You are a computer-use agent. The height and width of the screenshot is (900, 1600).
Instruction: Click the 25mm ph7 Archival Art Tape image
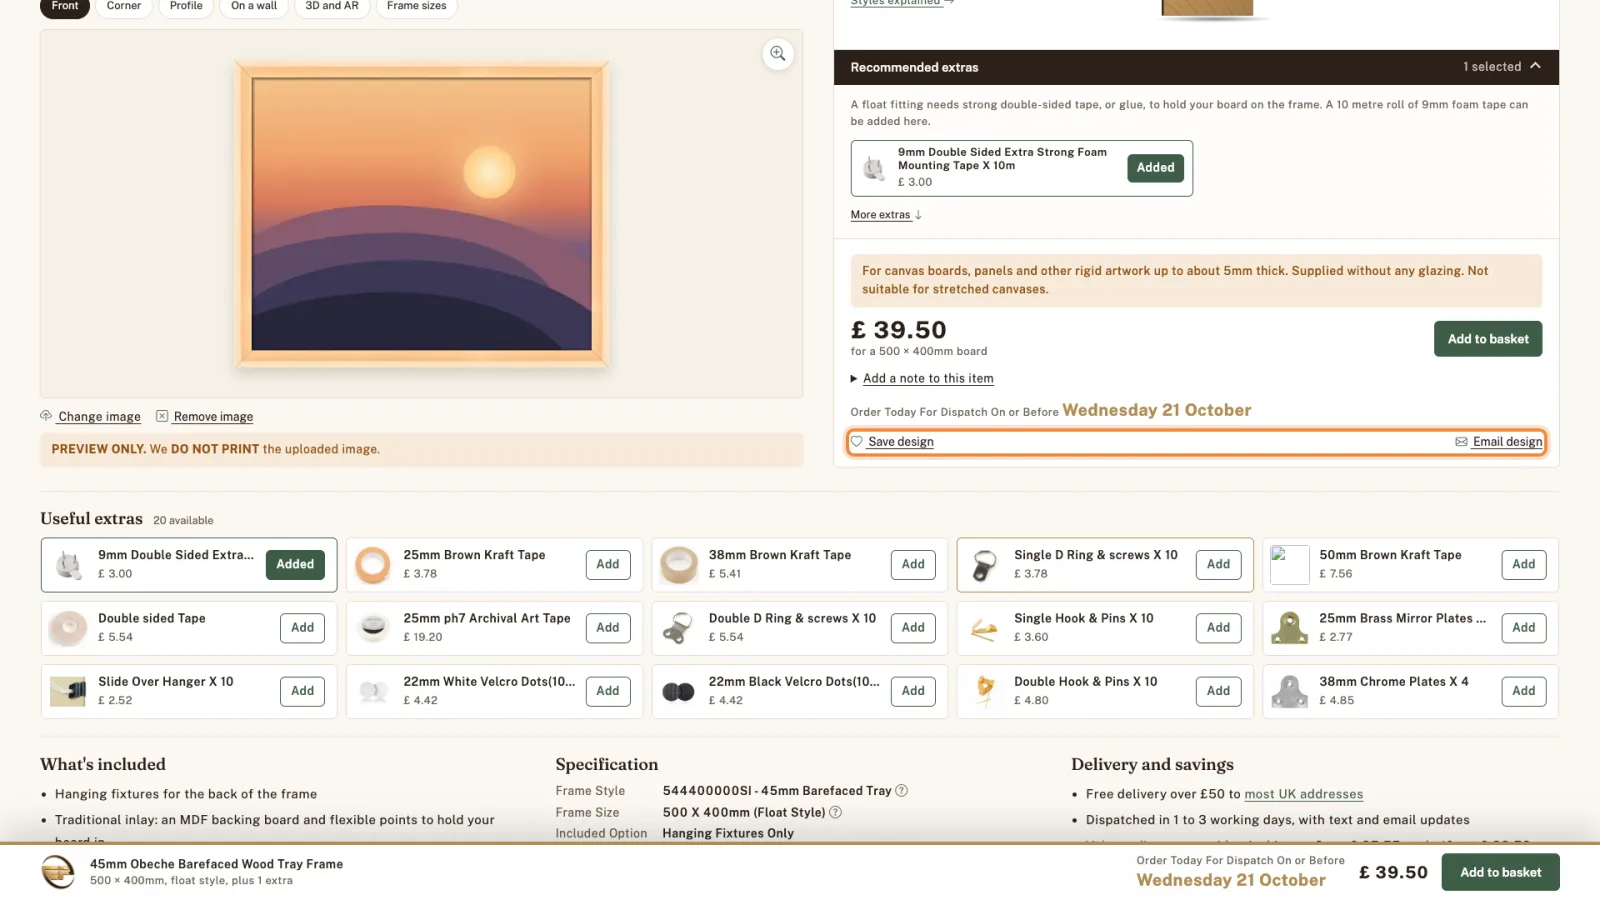(373, 628)
